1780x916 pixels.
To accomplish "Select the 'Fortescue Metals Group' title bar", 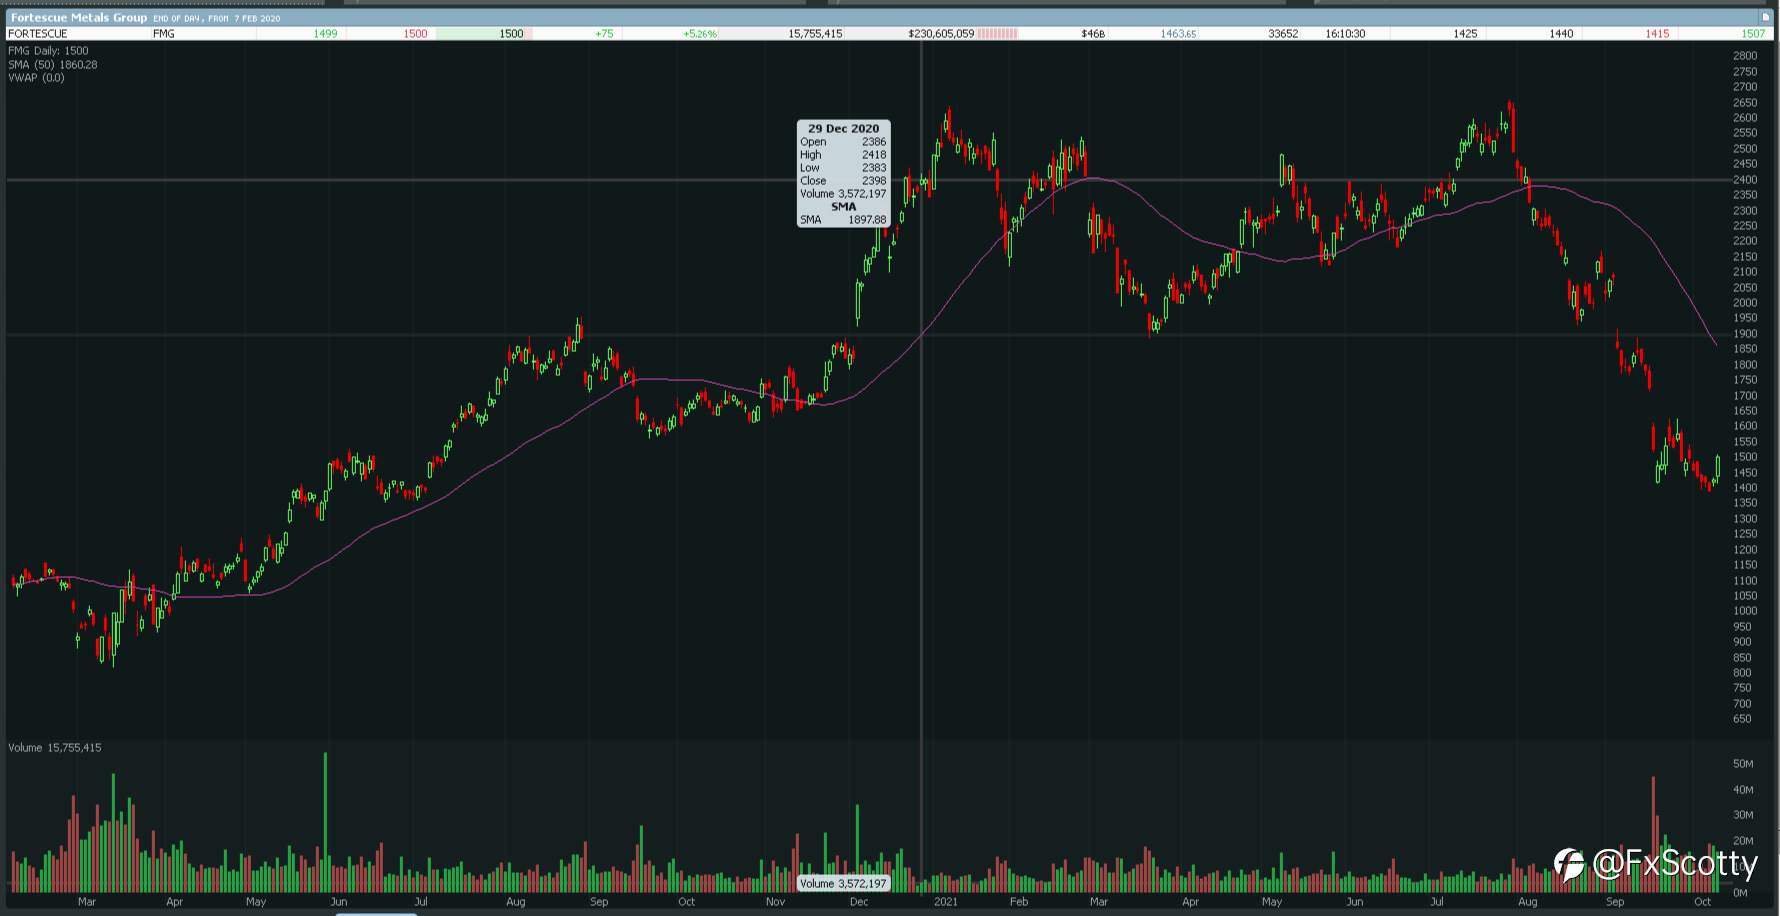I will point(889,18).
